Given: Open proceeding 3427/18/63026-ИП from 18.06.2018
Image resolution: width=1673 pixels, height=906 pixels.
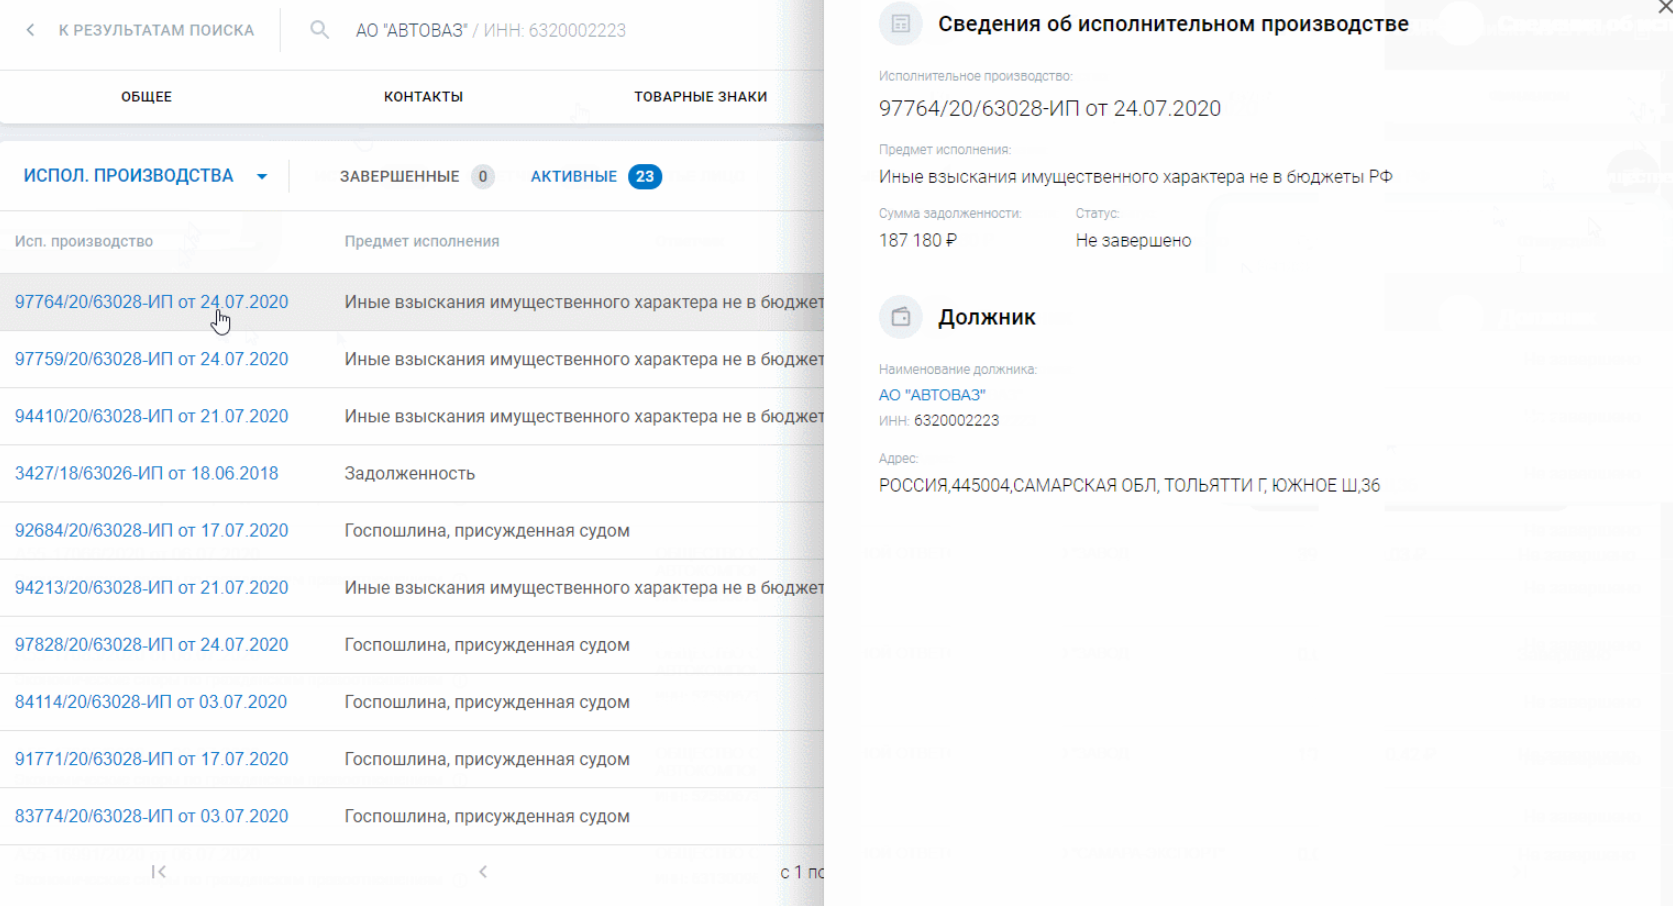Looking at the screenshot, I should click(x=146, y=473).
